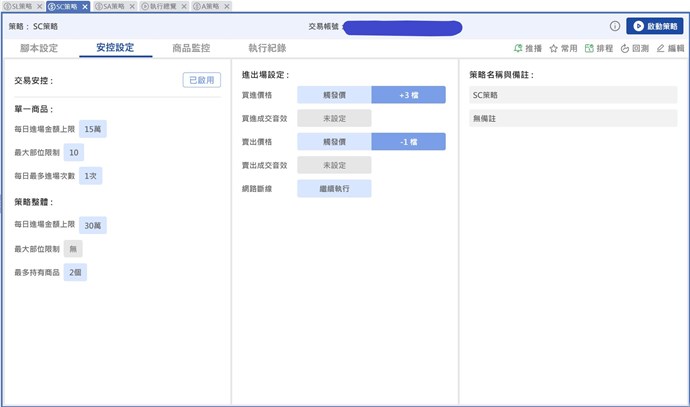Viewport: 690px width, 407px height.
Task: Click the info icon beside 啟動策略
Action: (x=614, y=26)
